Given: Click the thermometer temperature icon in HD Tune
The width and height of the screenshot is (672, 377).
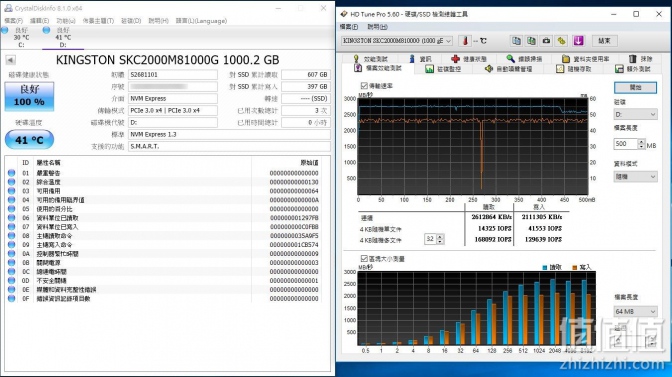Looking at the screenshot, I should point(465,41).
